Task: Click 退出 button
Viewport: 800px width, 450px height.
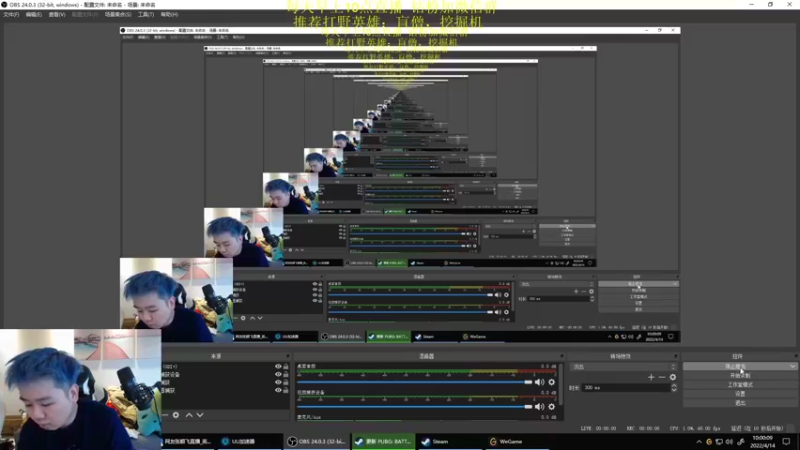Action: pyautogui.click(x=740, y=403)
